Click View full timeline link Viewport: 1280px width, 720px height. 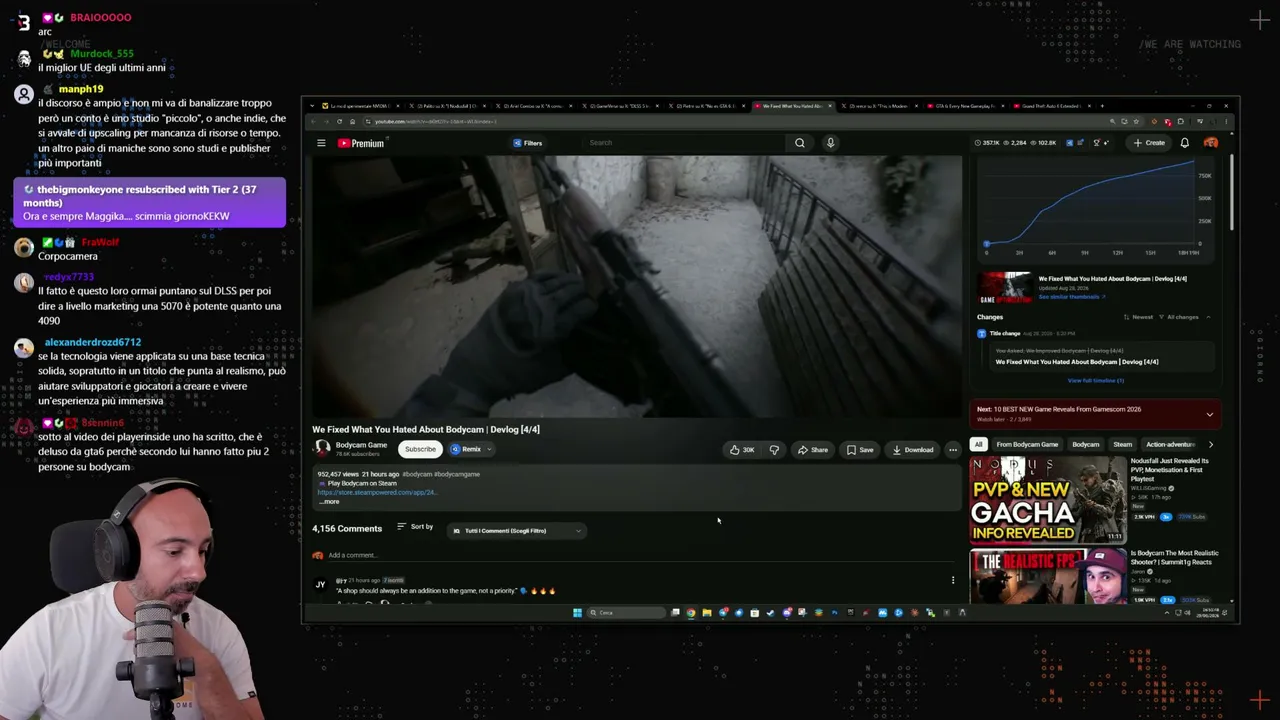[1095, 380]
